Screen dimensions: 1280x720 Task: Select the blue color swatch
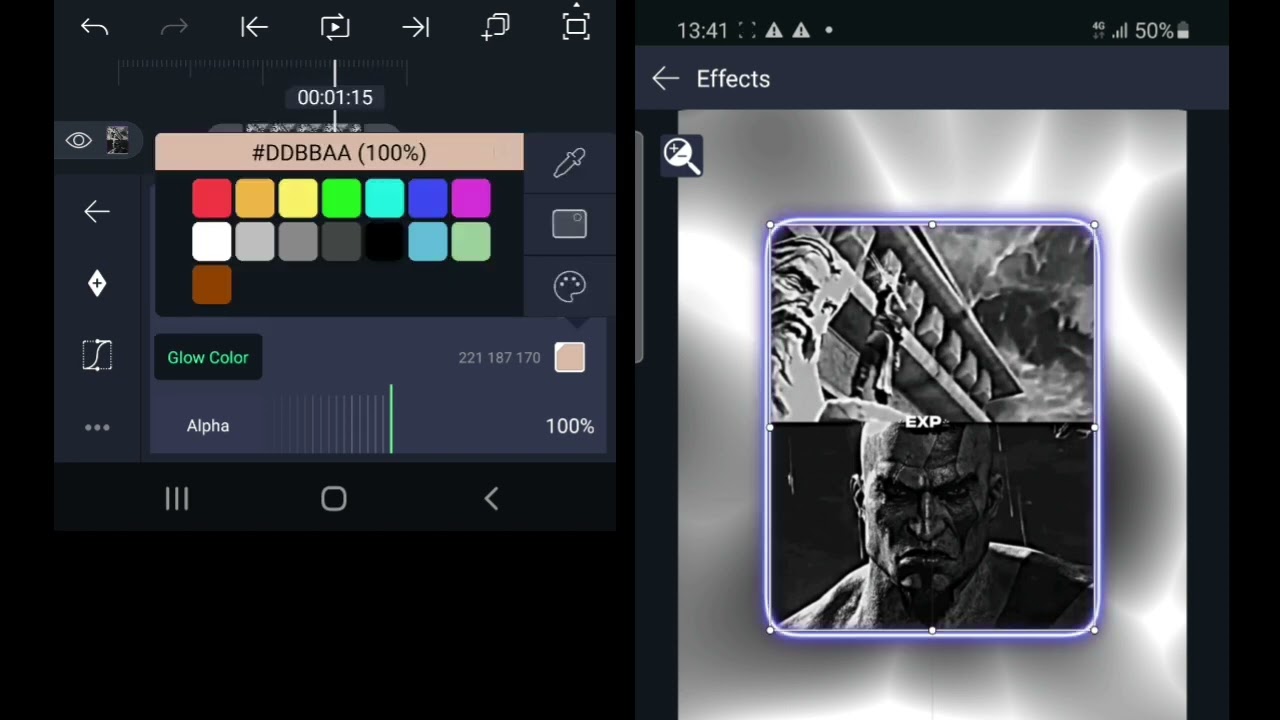coord(428,199)
